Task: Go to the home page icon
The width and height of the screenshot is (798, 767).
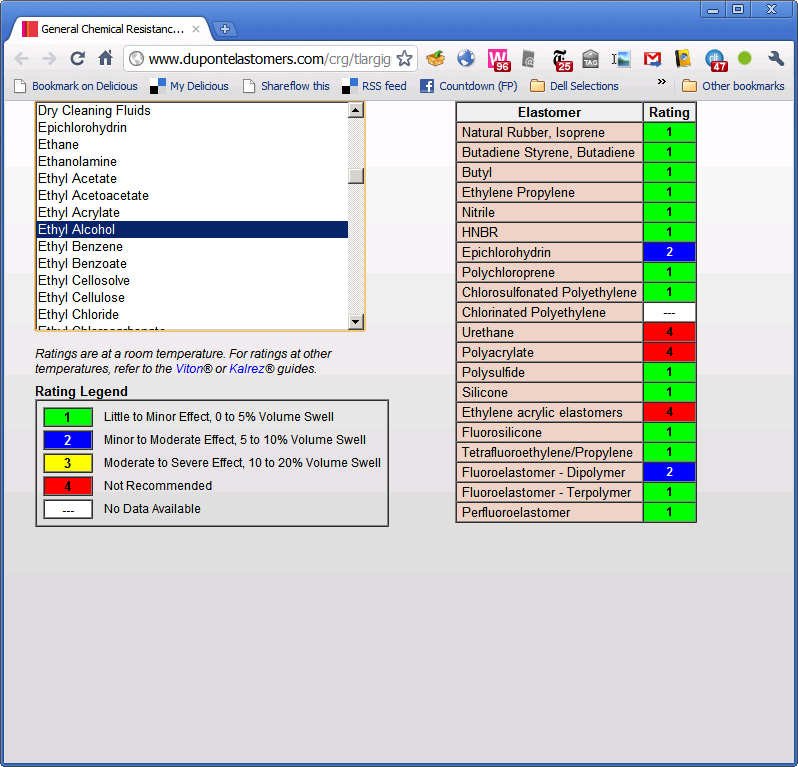Action: coord(105,59)
